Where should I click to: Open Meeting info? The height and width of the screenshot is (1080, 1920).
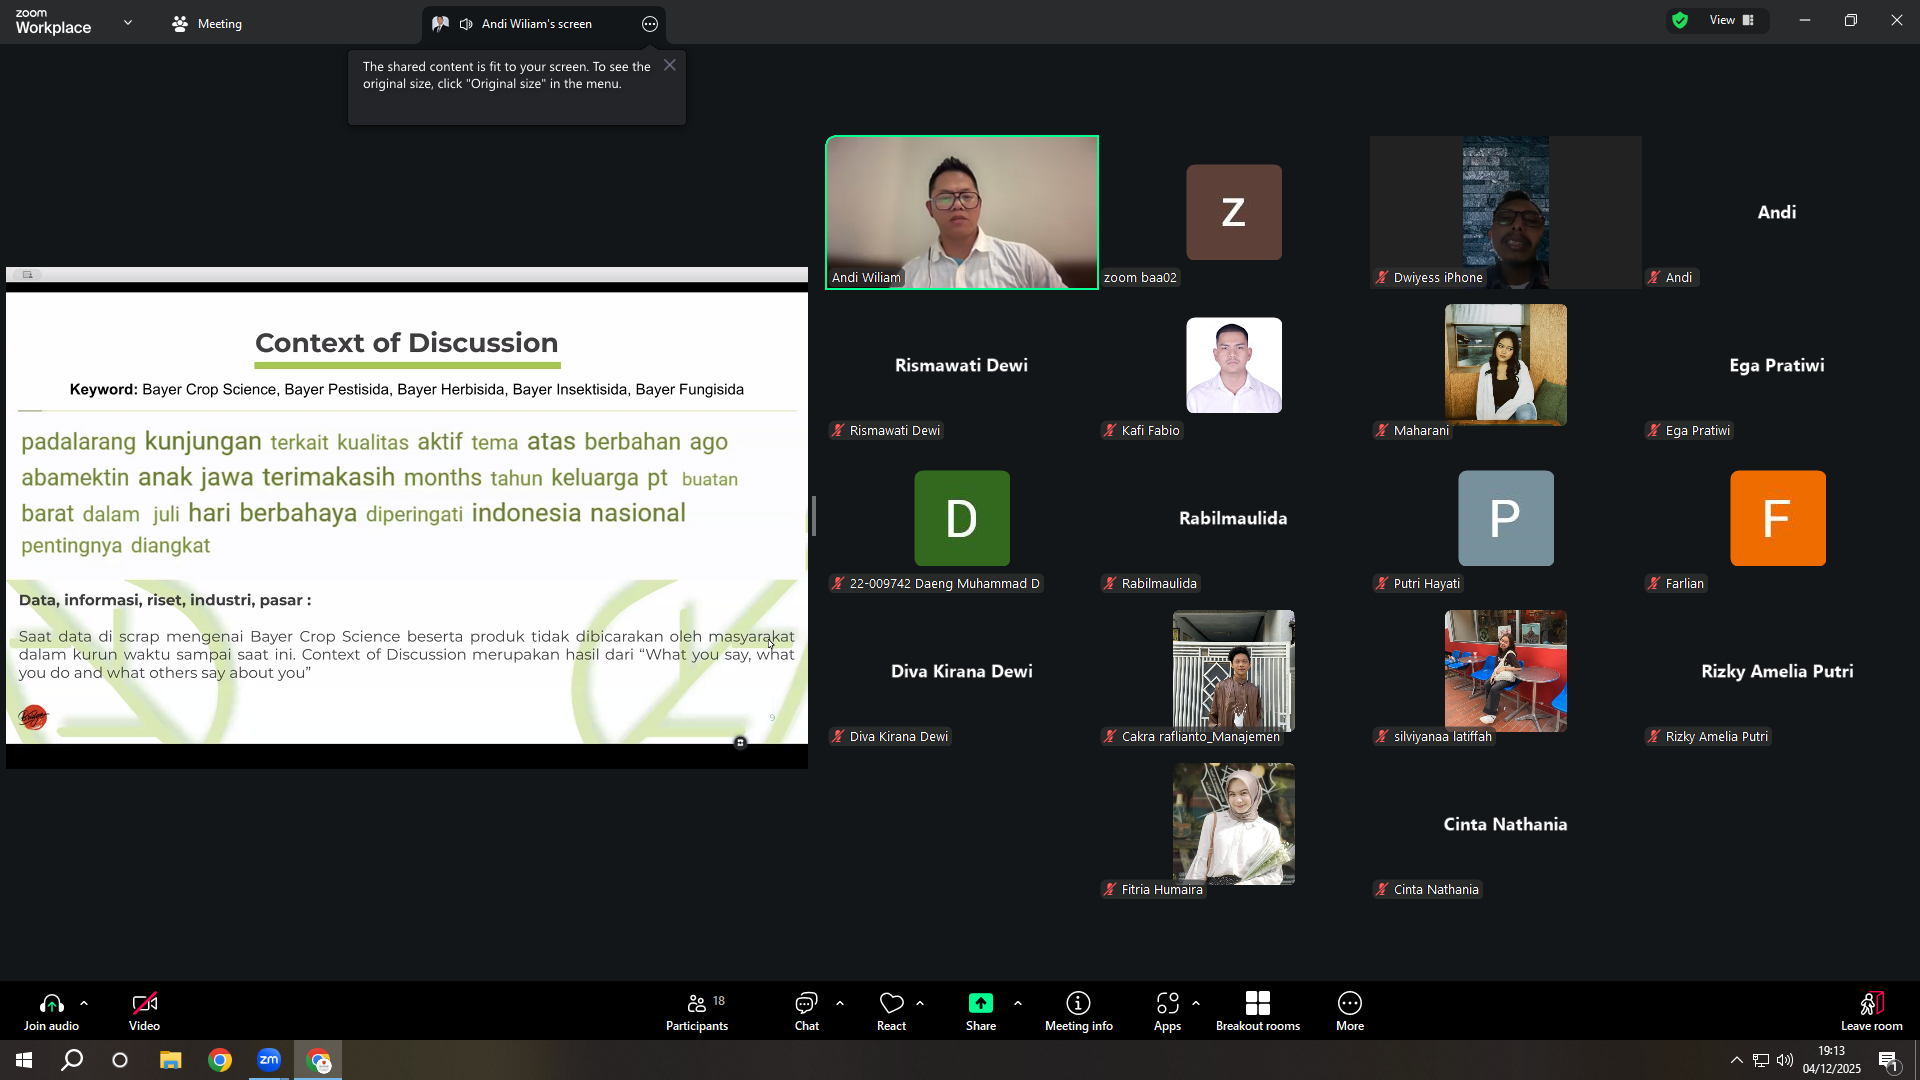(x=1078, y=1011)
